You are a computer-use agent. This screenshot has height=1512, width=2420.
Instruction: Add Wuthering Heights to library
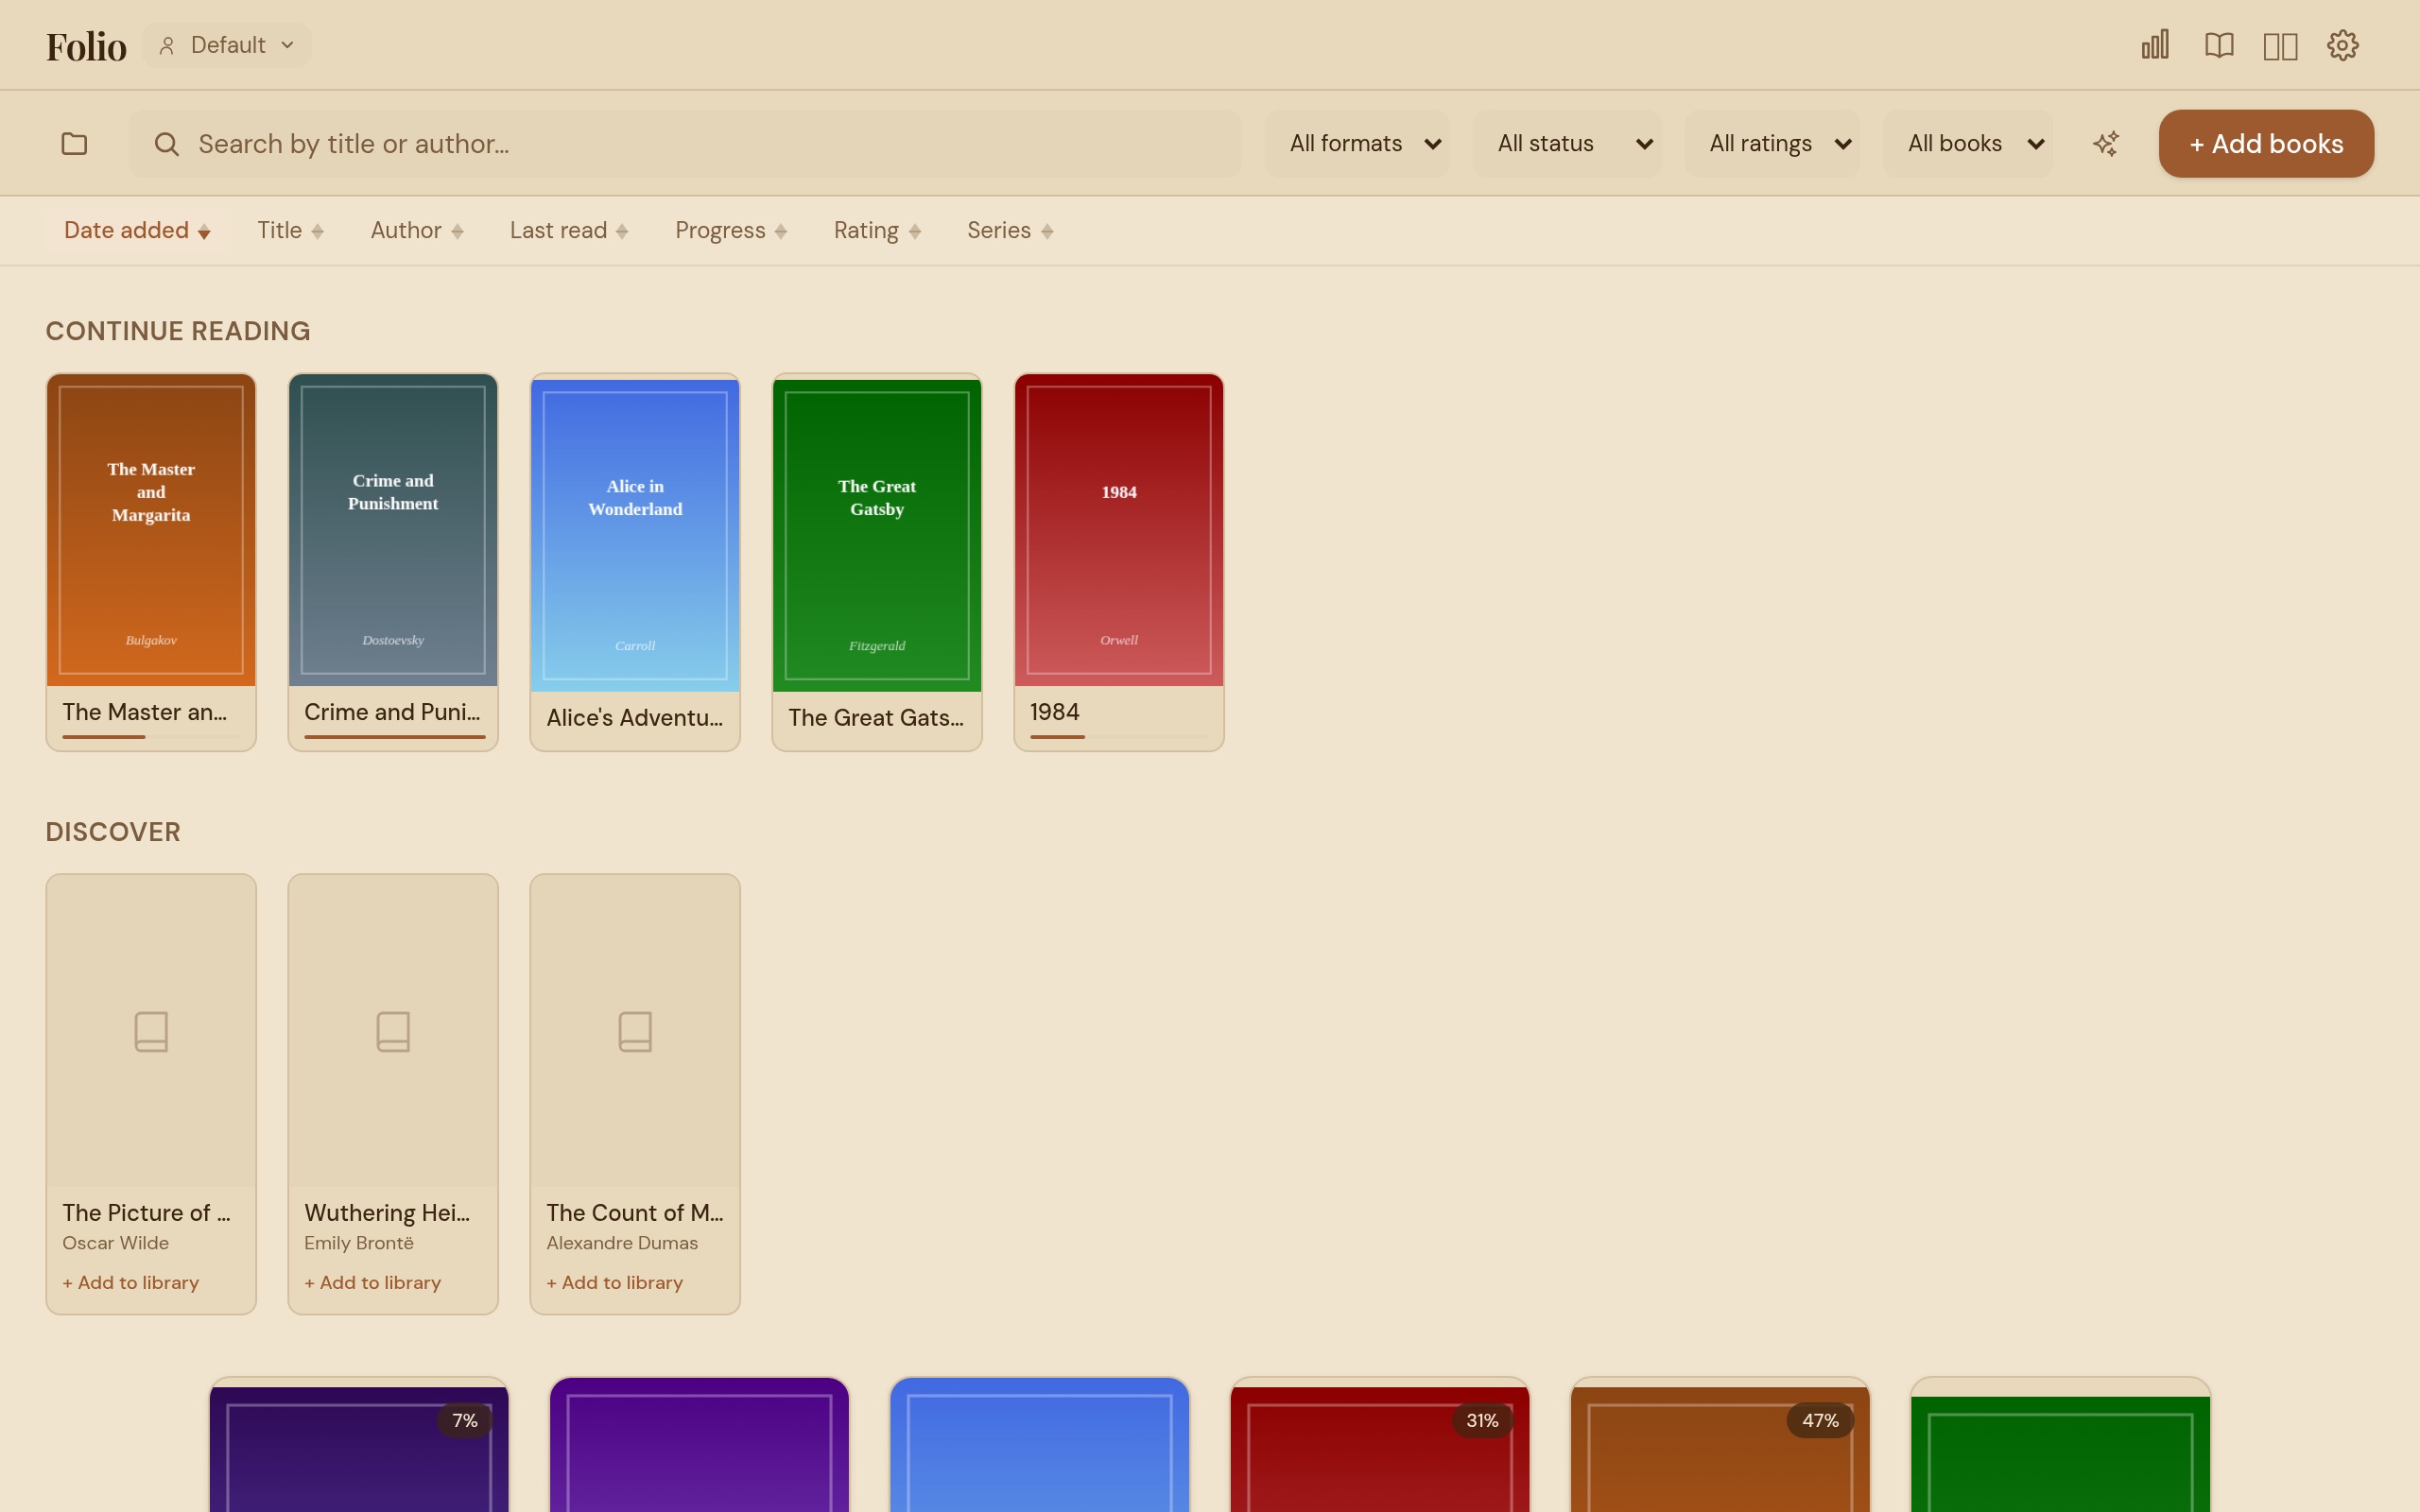(372, 1282)
